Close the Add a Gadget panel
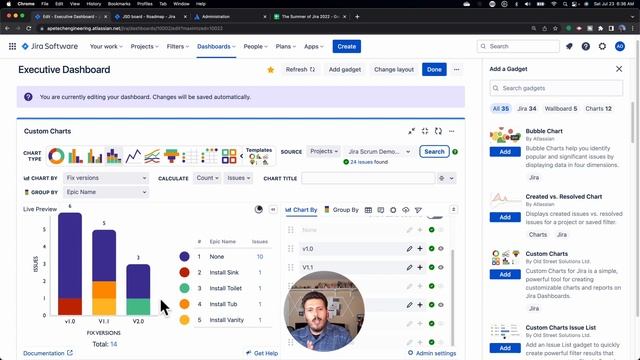This screenshot has width=640, height=360. pos(619,69)
